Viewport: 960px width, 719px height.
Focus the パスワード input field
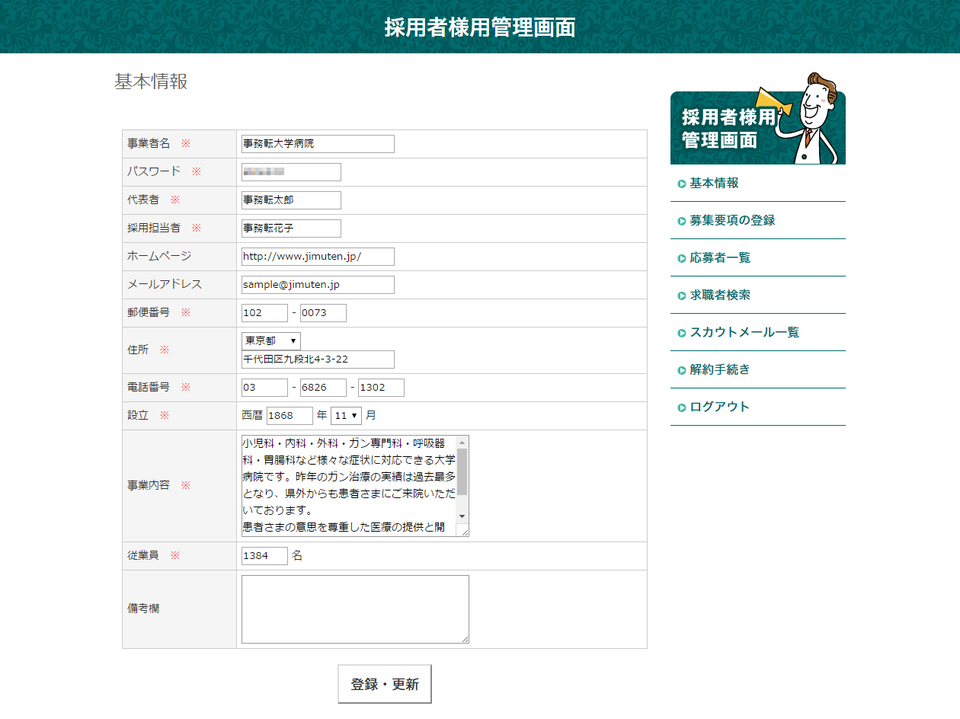pyautogui.click(x=291, y=172)
